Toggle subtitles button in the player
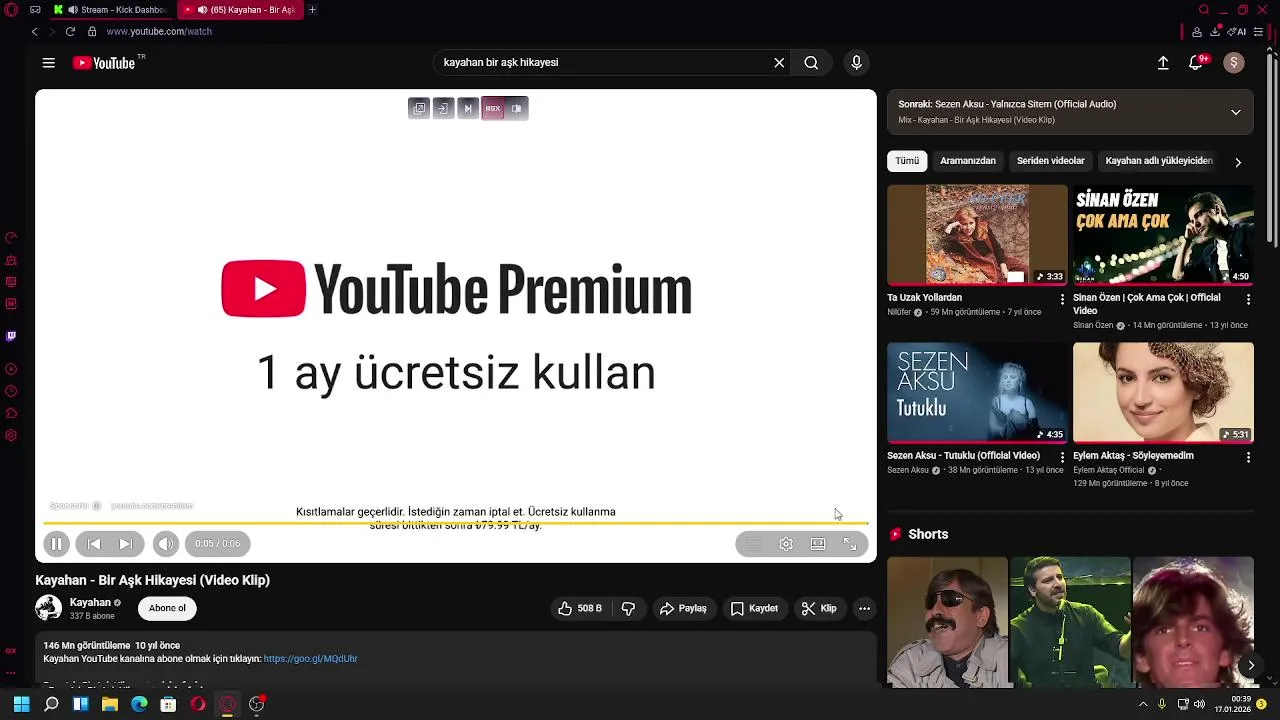This screenshot has width=1280, height=720. coord(755,544)
